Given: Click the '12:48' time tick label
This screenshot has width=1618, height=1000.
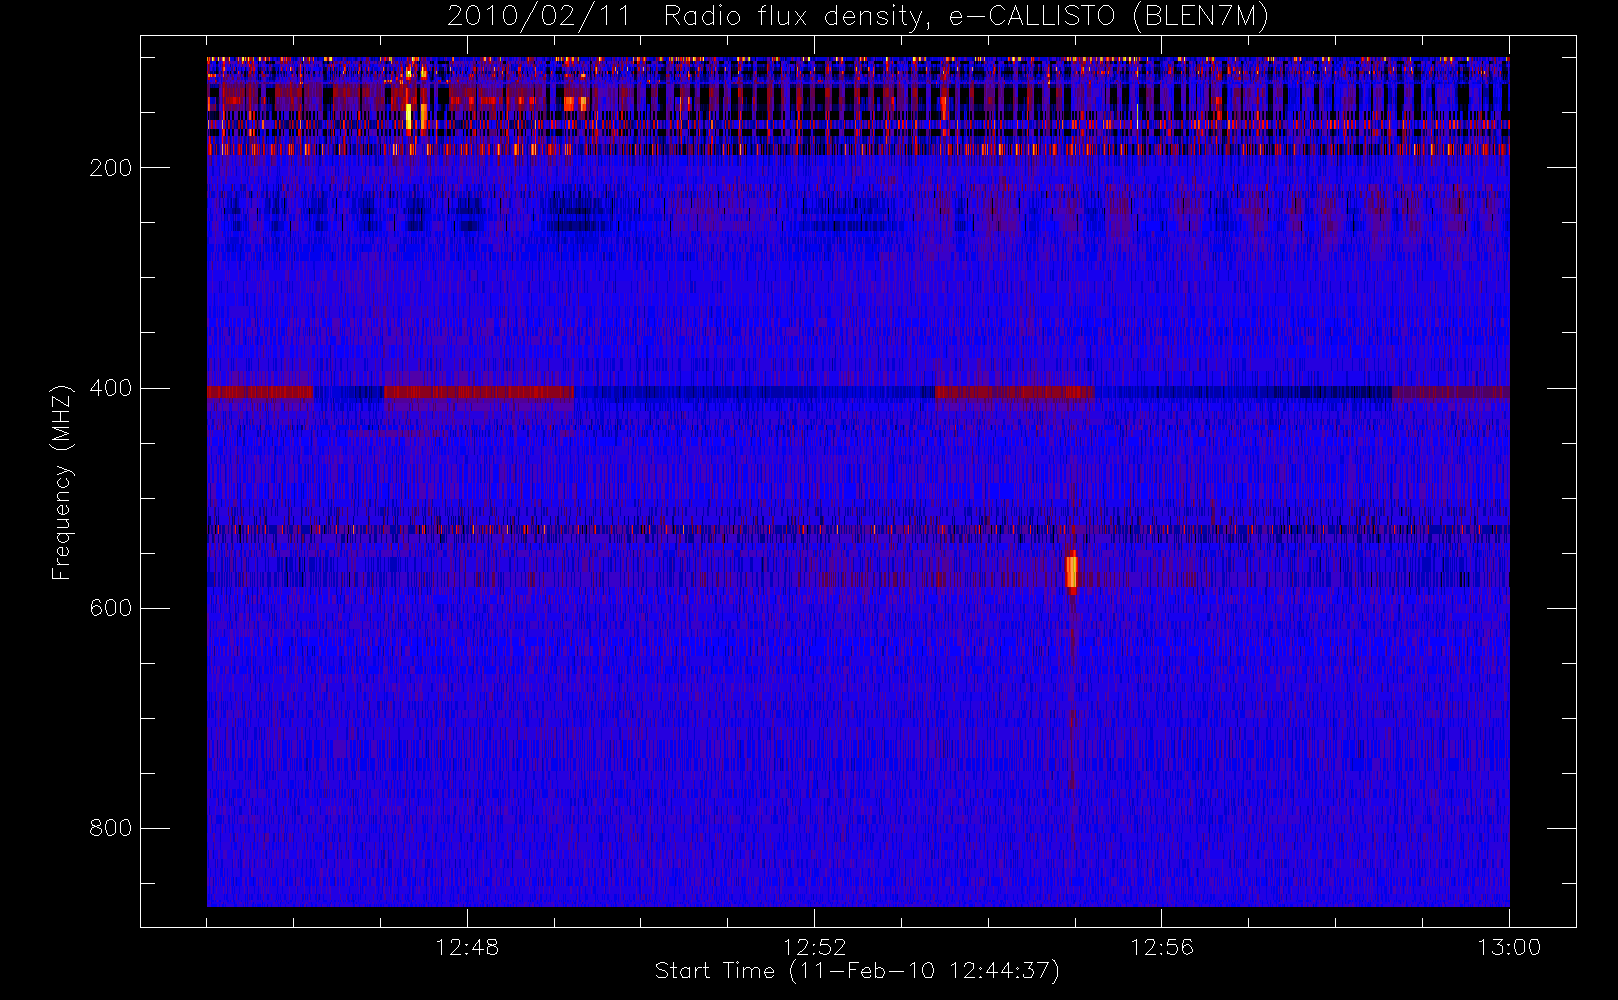Looking at the screenshot, I should 467,947.
